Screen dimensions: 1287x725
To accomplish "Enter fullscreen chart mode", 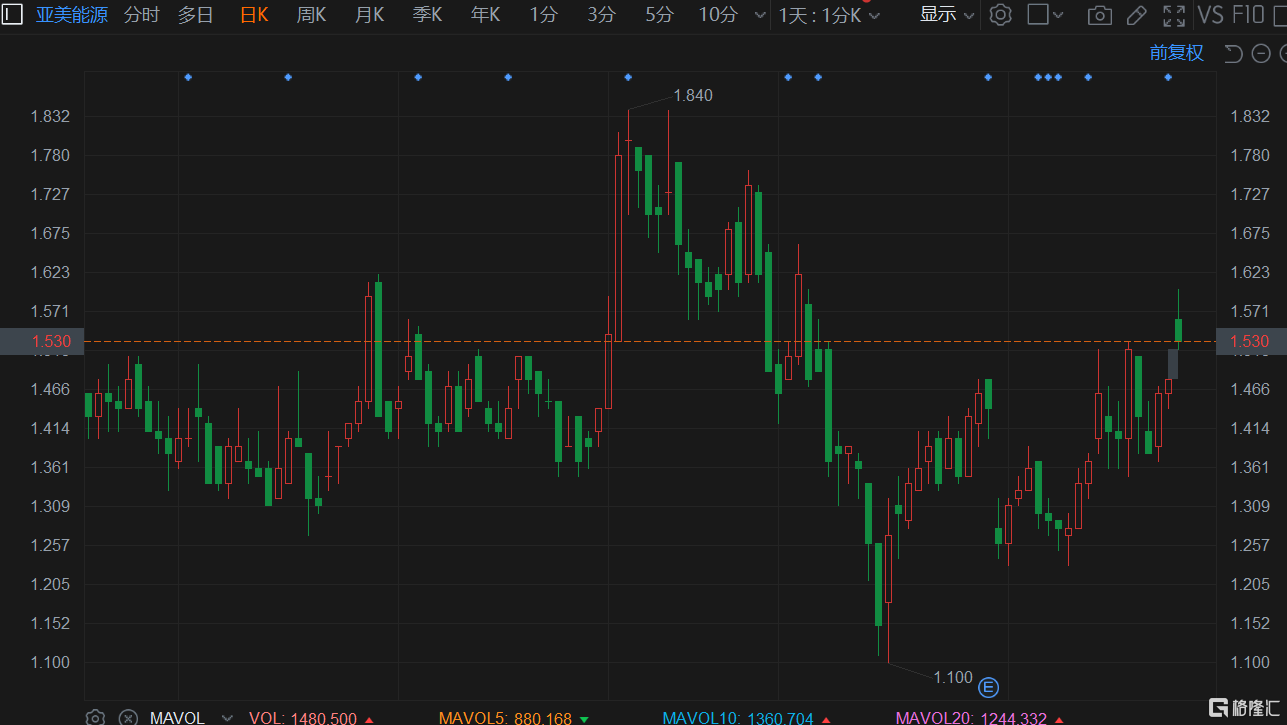I will point(1174,15).
